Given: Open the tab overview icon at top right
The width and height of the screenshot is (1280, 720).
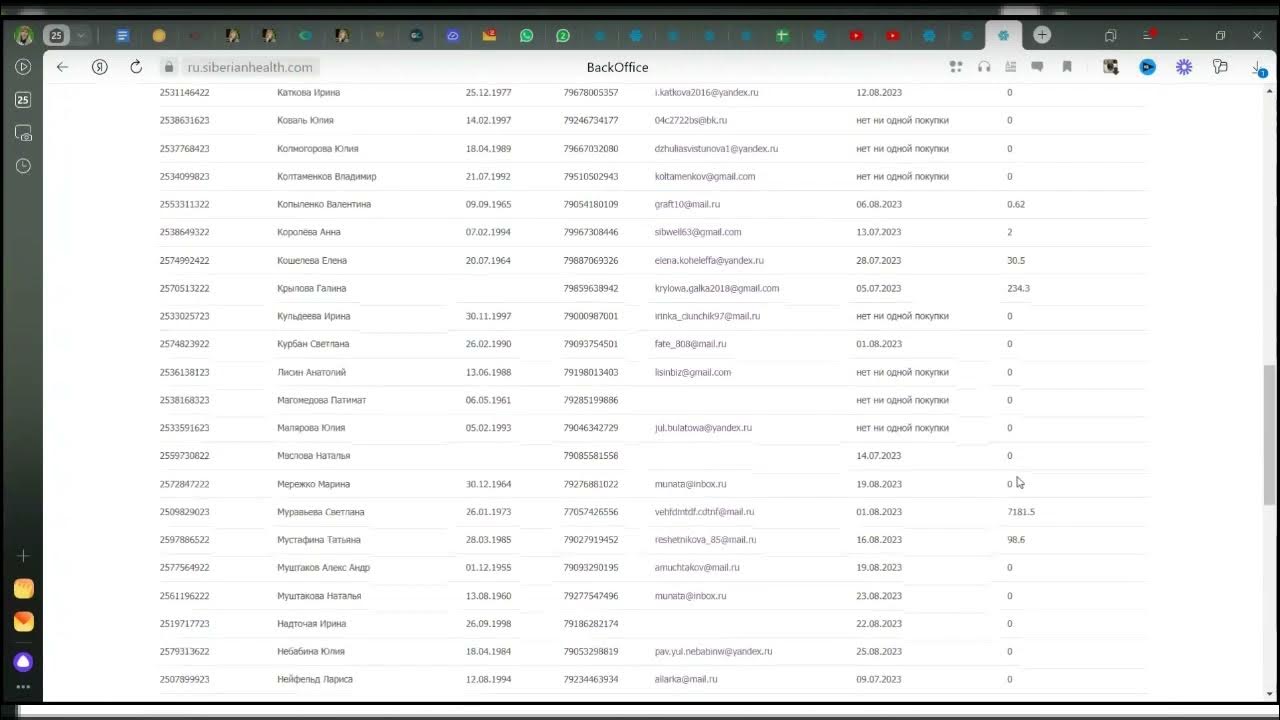Looking at the screenshot, I should click(x=1110, y=35).
